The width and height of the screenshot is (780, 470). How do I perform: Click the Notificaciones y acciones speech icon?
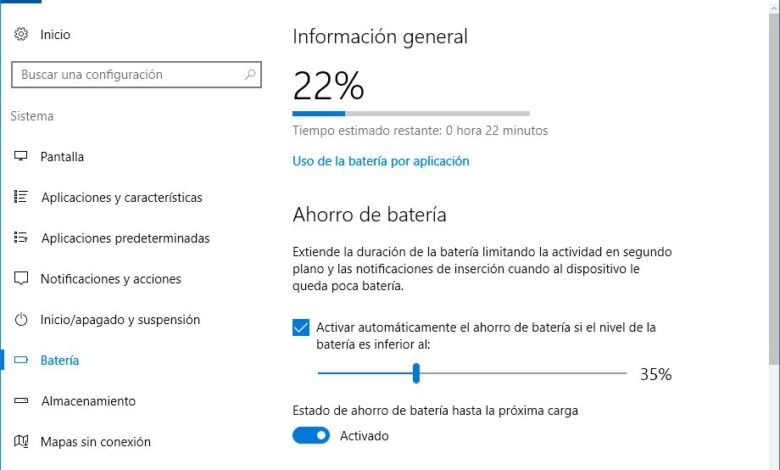[20, 279]
